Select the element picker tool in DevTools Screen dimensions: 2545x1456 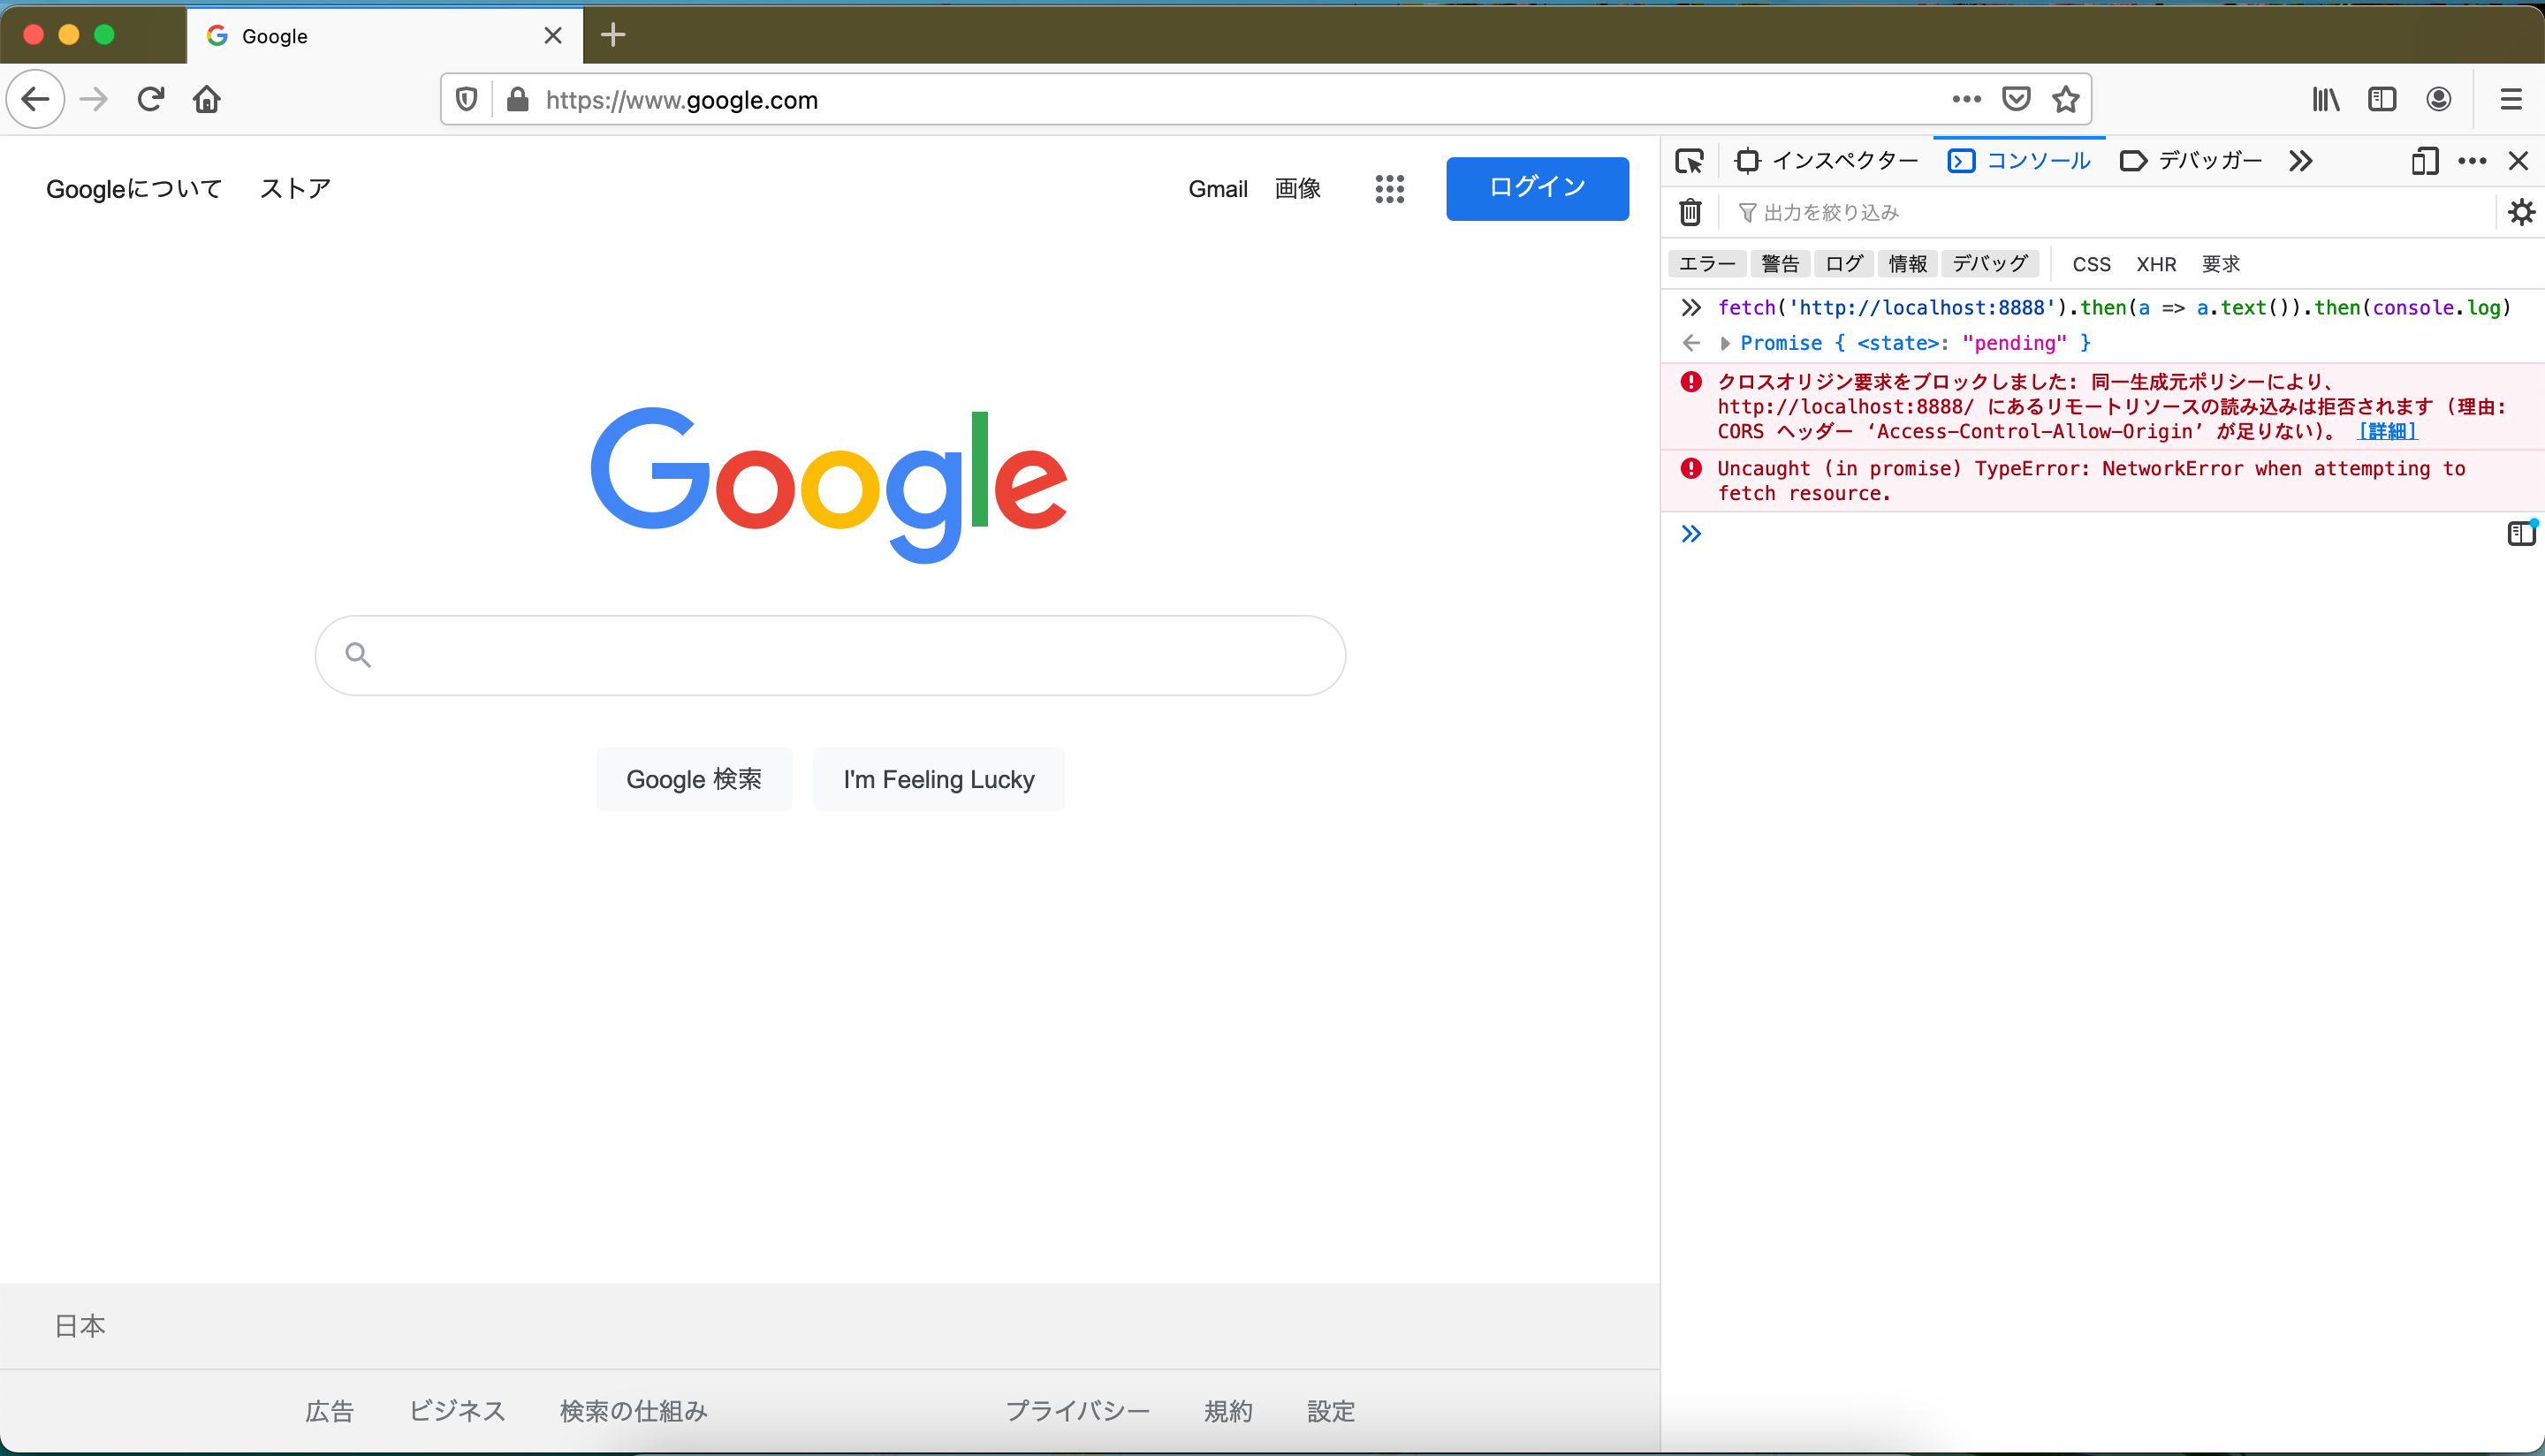click(x=1689, y=161)
